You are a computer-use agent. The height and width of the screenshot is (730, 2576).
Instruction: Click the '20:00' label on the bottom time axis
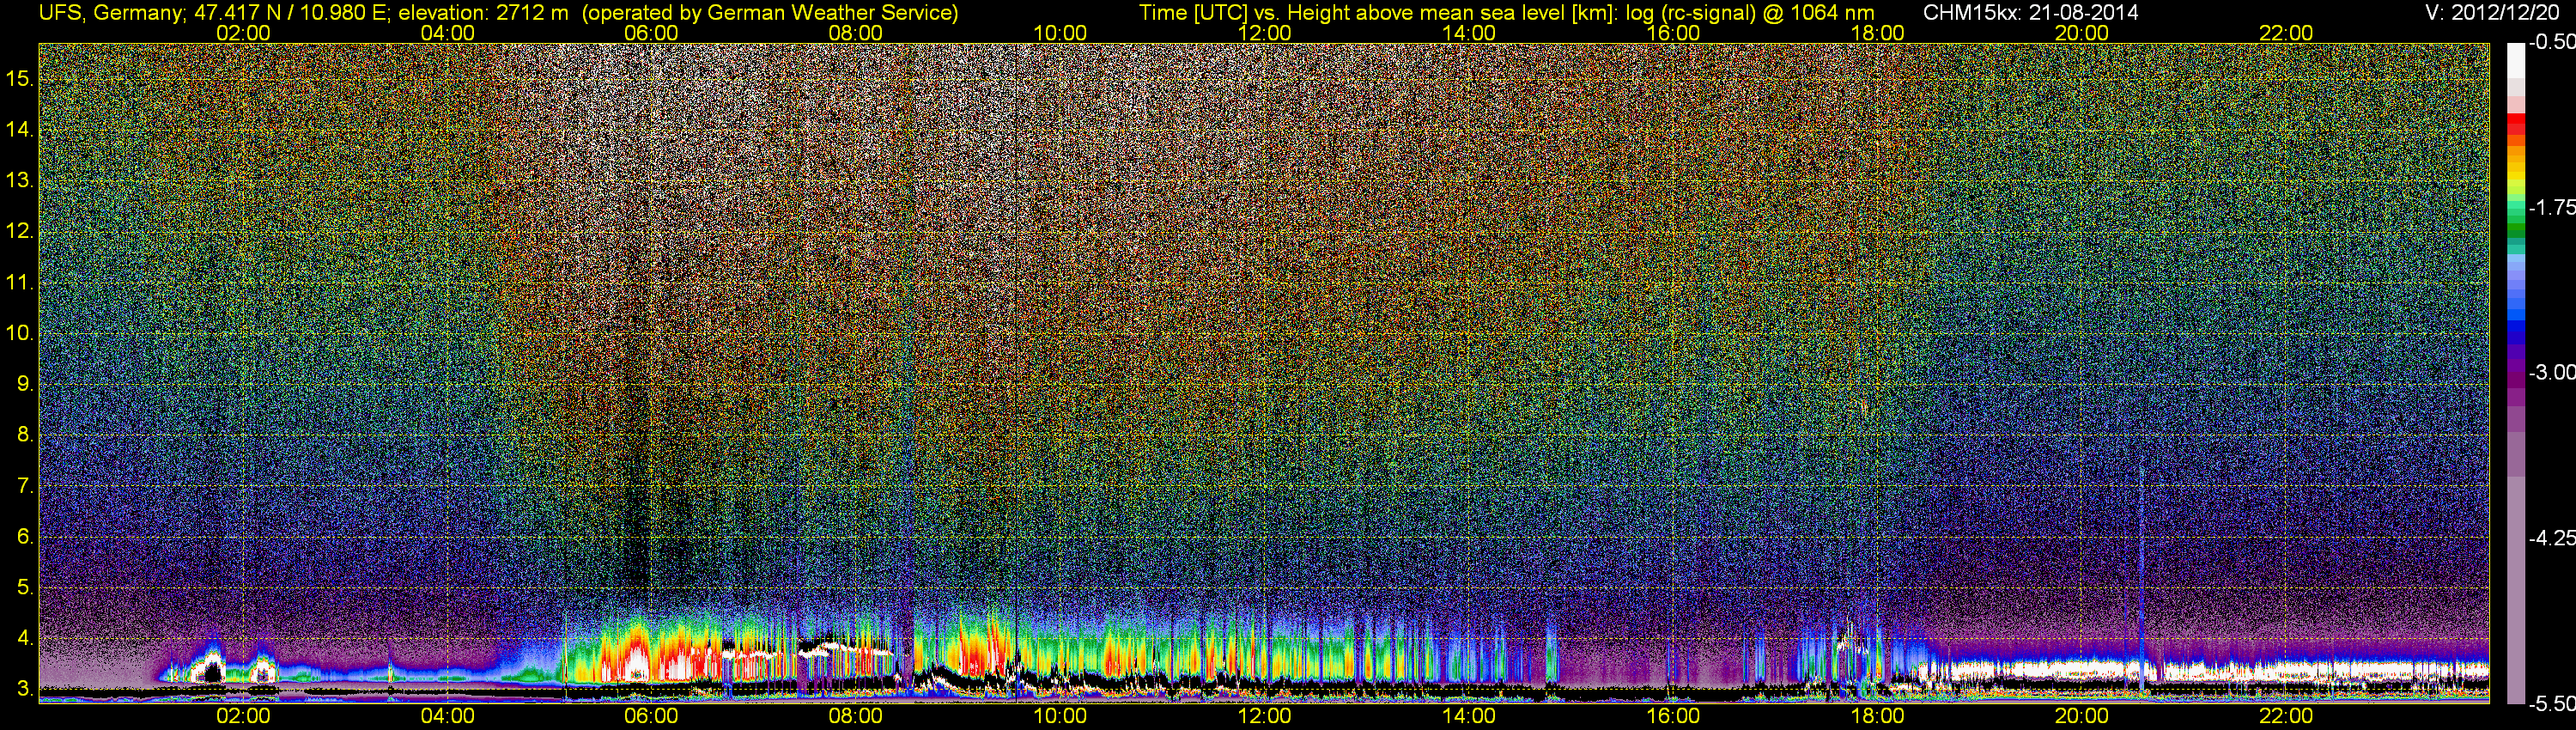tap(2081, 716)
